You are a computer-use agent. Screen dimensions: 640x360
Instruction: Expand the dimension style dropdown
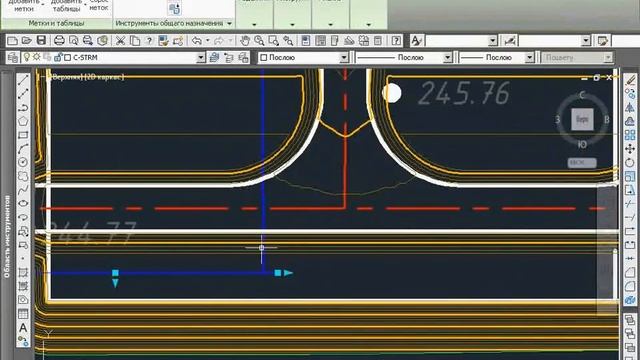click(x=586, y=40)
